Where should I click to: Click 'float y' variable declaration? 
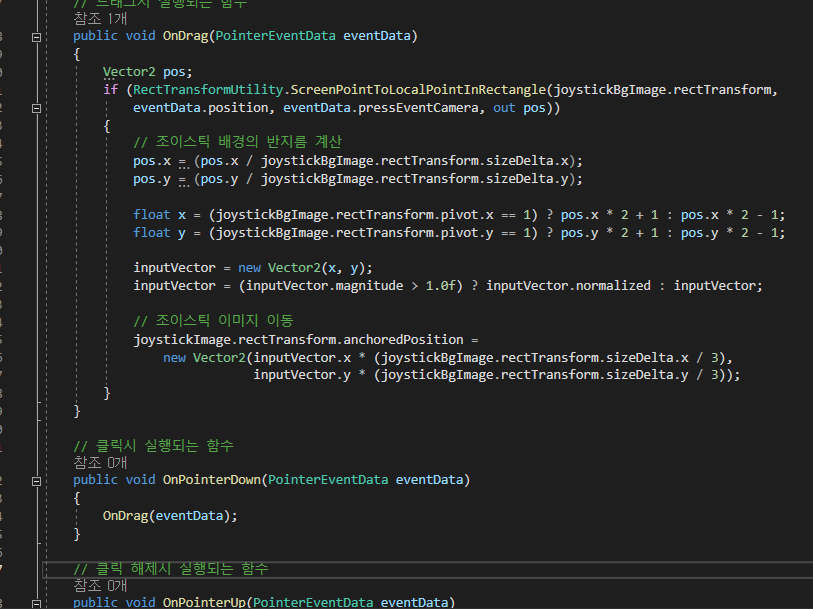tap(159, 233)
